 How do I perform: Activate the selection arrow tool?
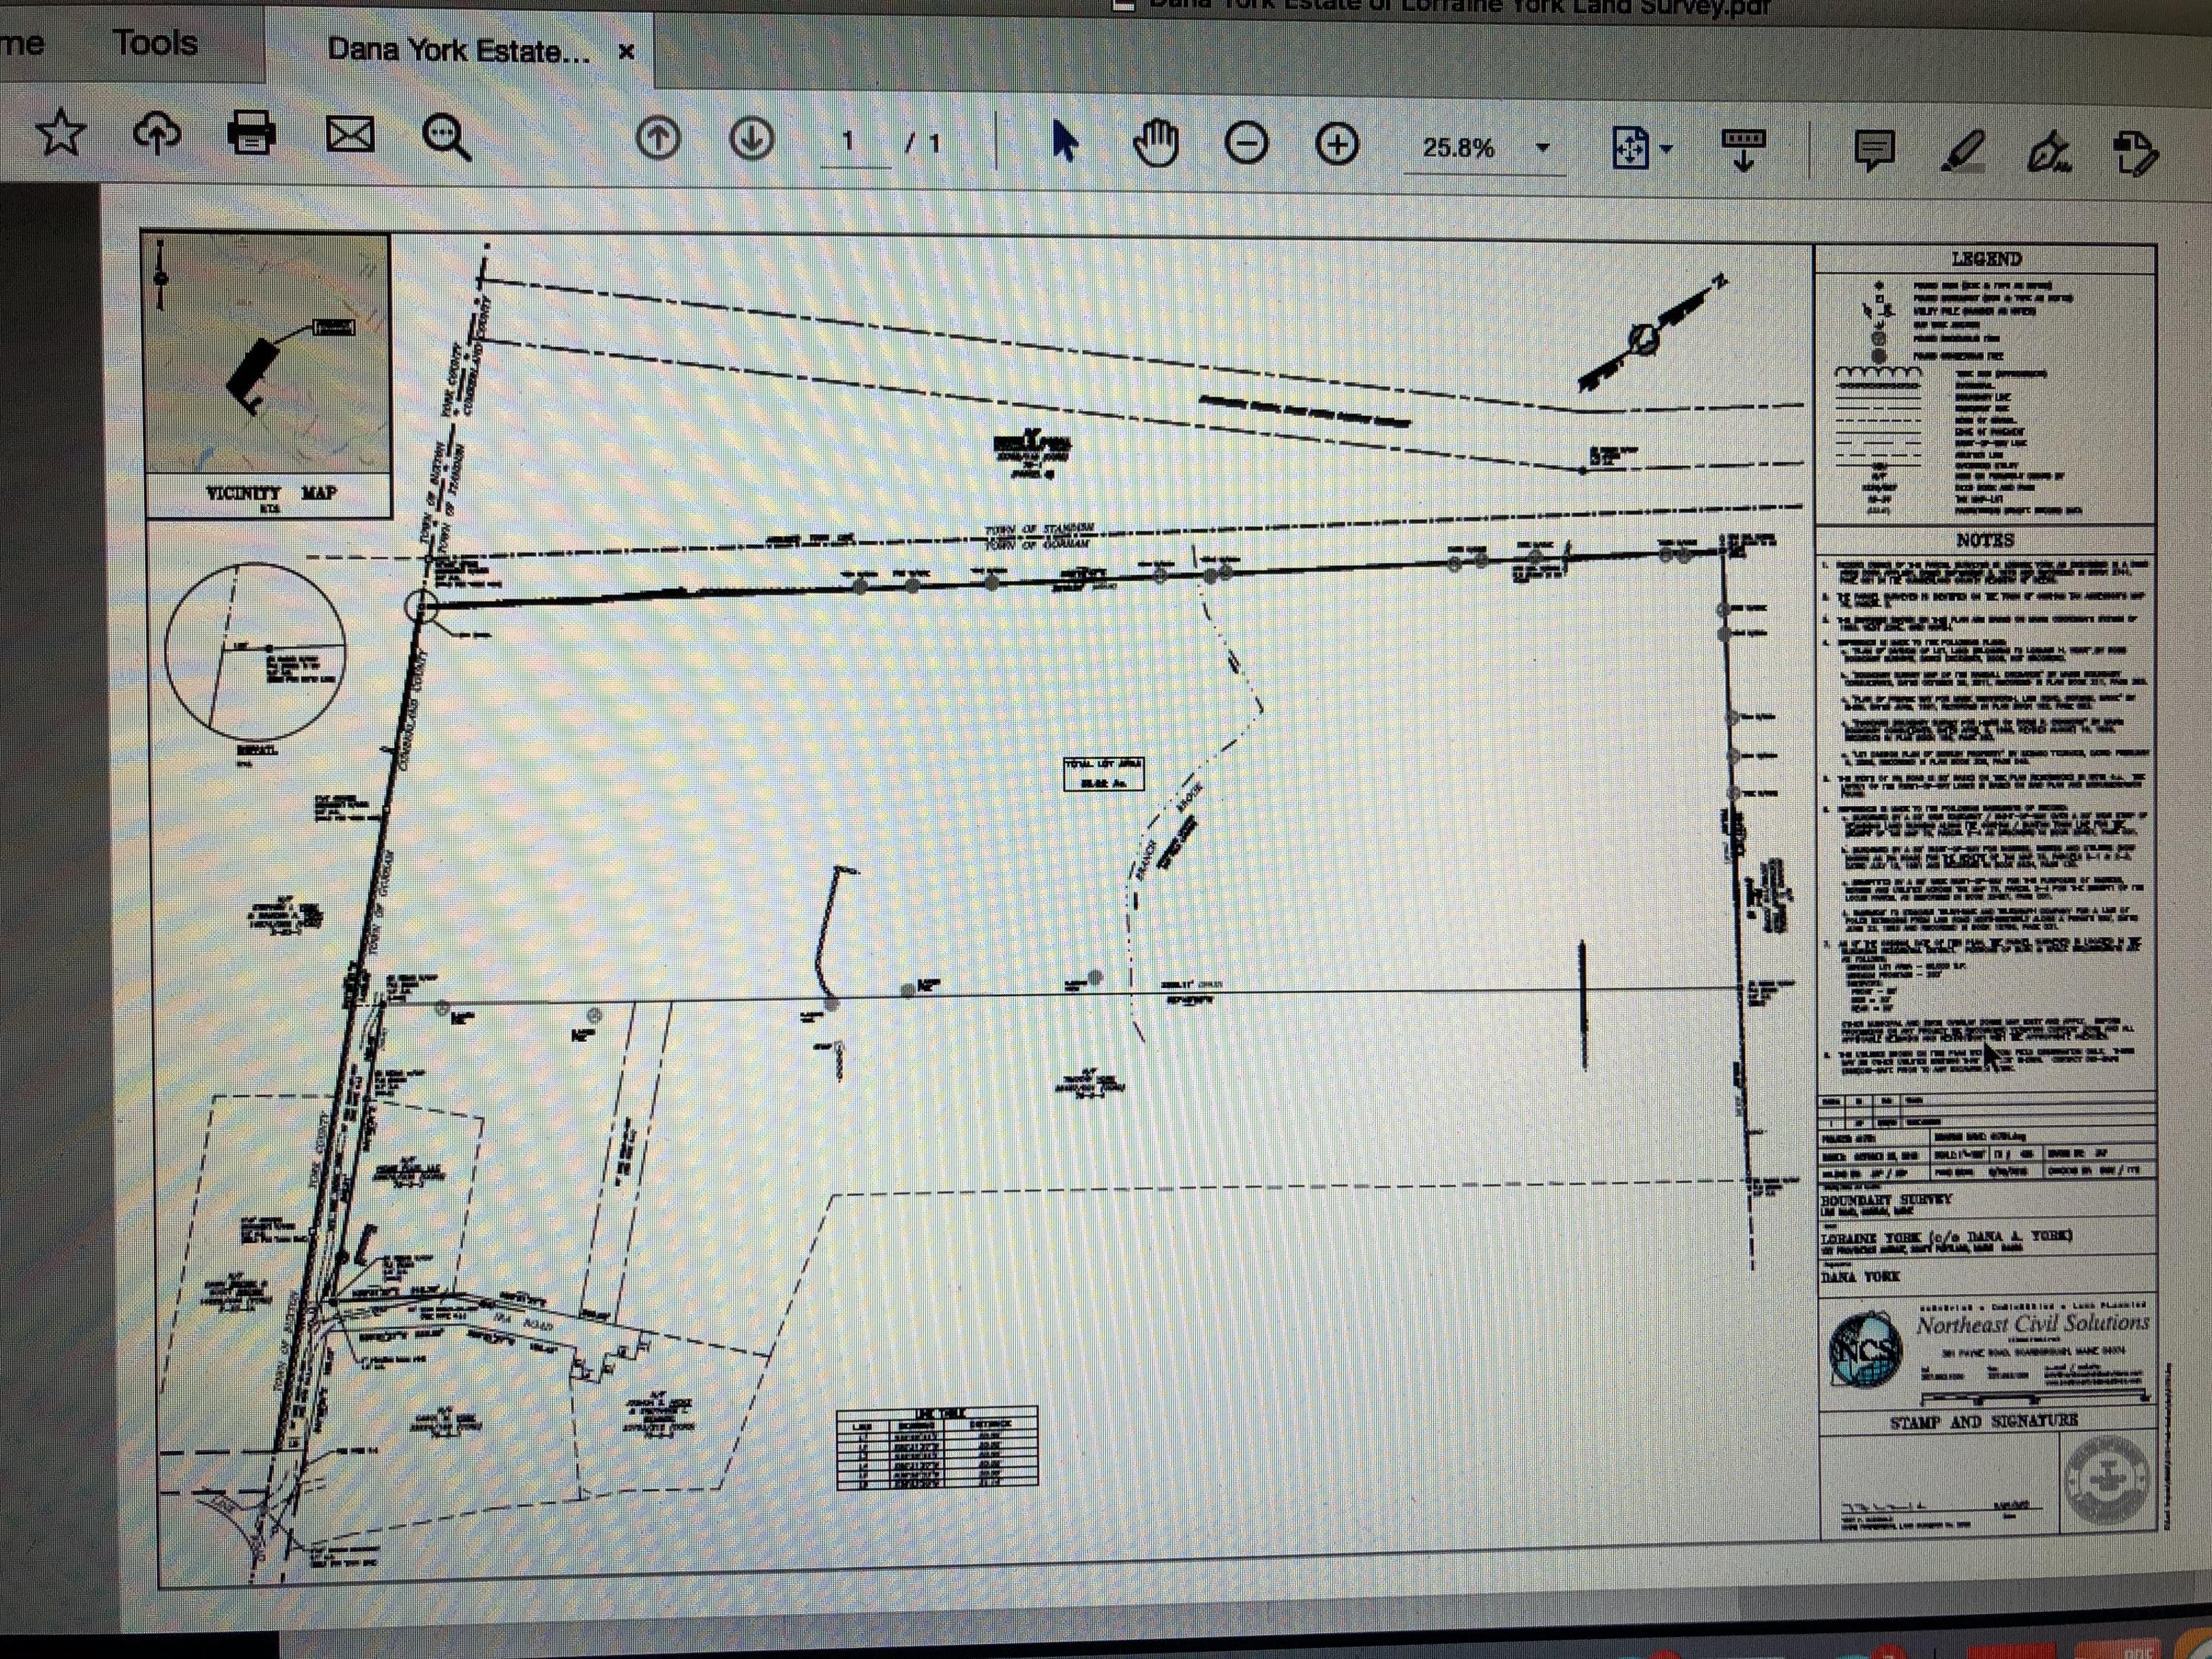tap(1064, 141)
